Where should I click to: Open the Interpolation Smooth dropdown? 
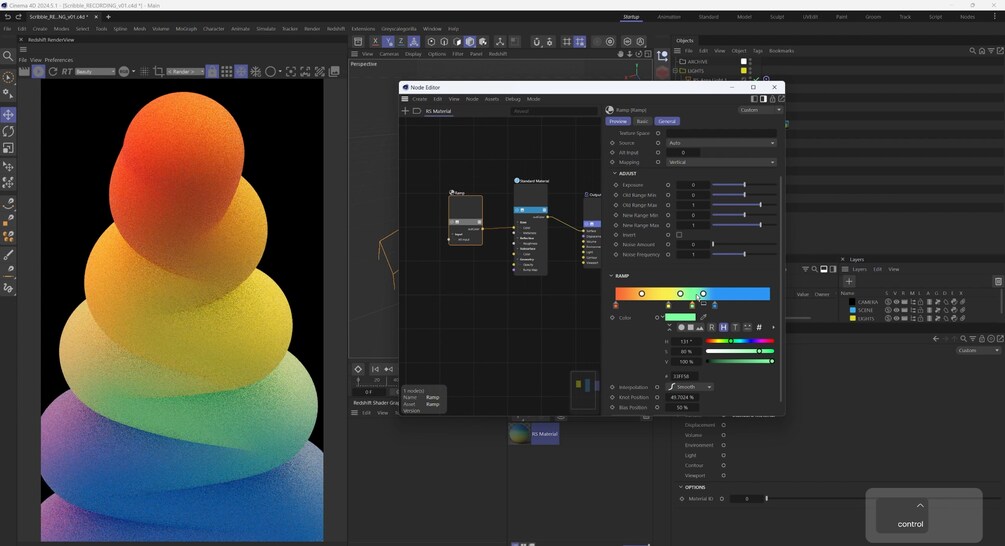click(x=690, y=387)
